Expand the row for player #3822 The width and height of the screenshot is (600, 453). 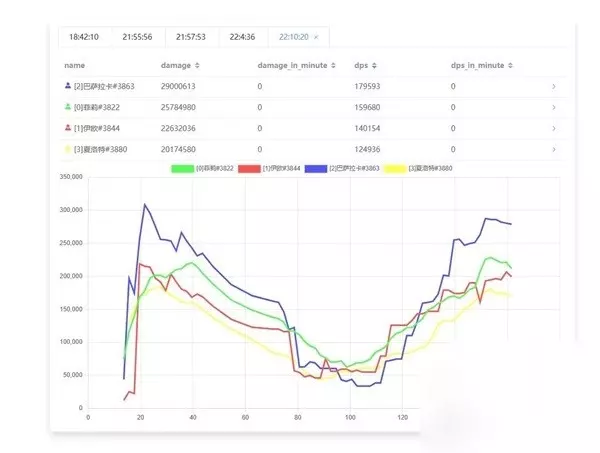pyautogui.click(x=554, y=108)
